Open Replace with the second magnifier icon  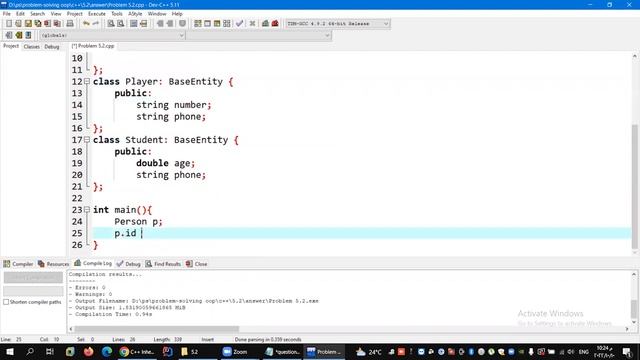point(120,24)
